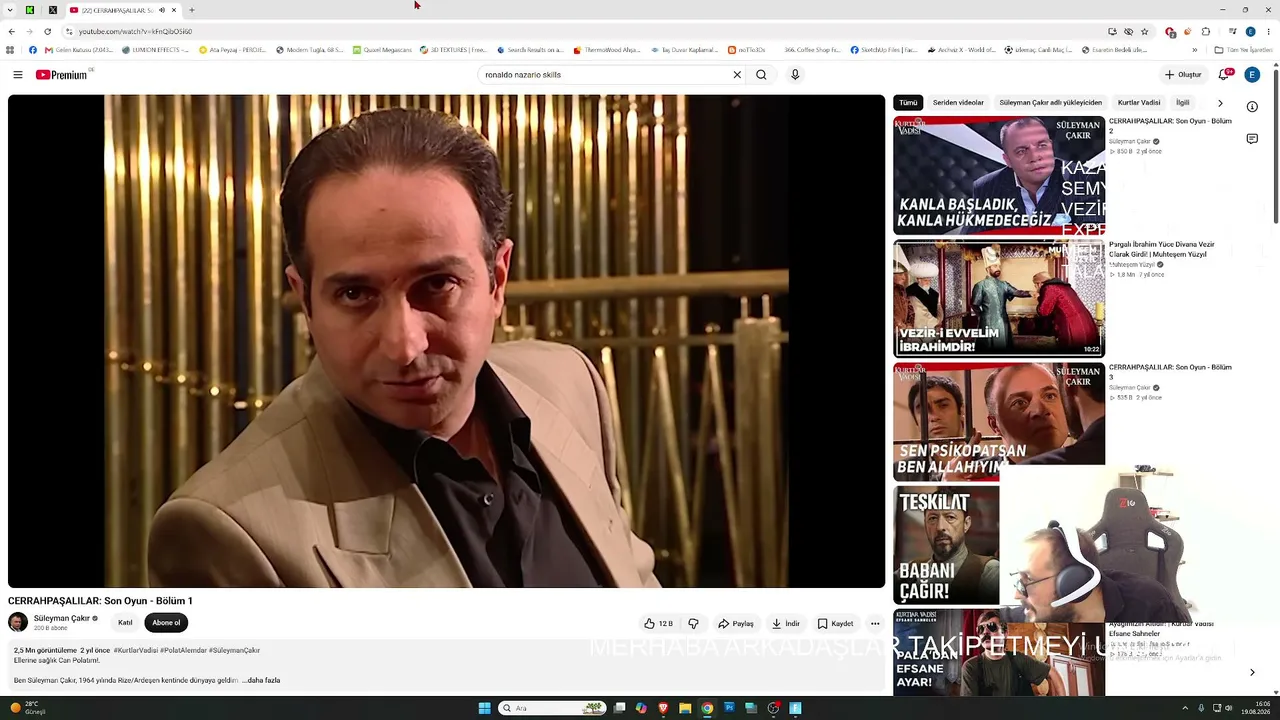Screen dimensions: 1280x720
Task: Open more actions three-dot menu
Action: click(x=875, y=624)
